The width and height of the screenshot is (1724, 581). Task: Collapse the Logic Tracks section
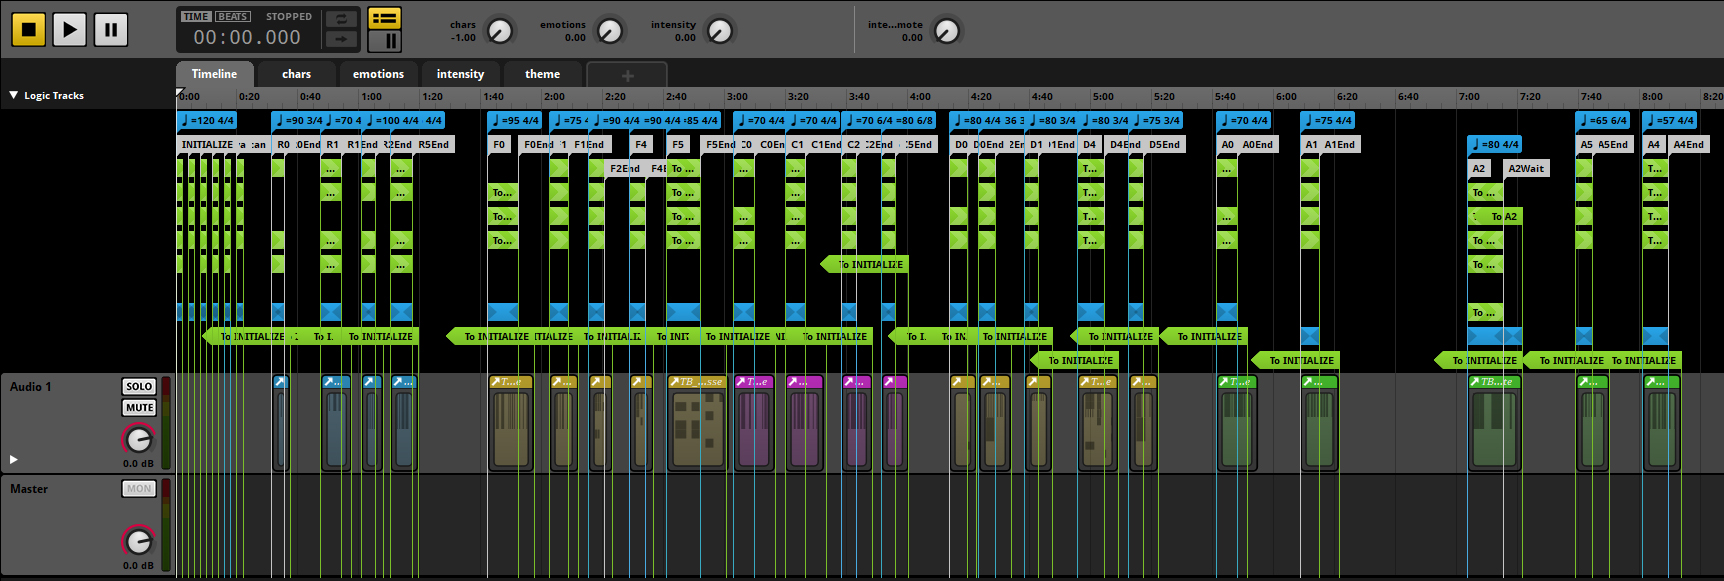tap(14, 96)
